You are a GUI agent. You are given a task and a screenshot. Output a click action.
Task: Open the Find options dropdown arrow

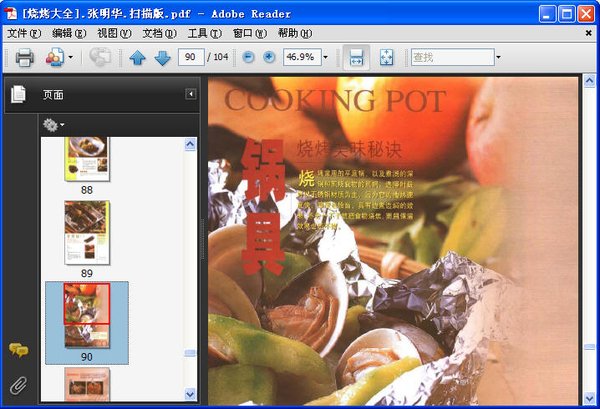point(498,57)
